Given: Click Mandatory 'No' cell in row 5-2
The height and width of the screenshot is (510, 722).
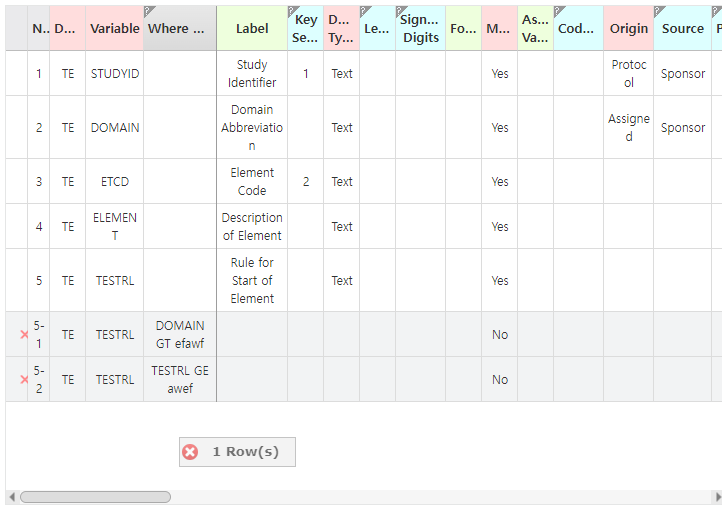Looking at the screenshot, I should click(500, 380).
